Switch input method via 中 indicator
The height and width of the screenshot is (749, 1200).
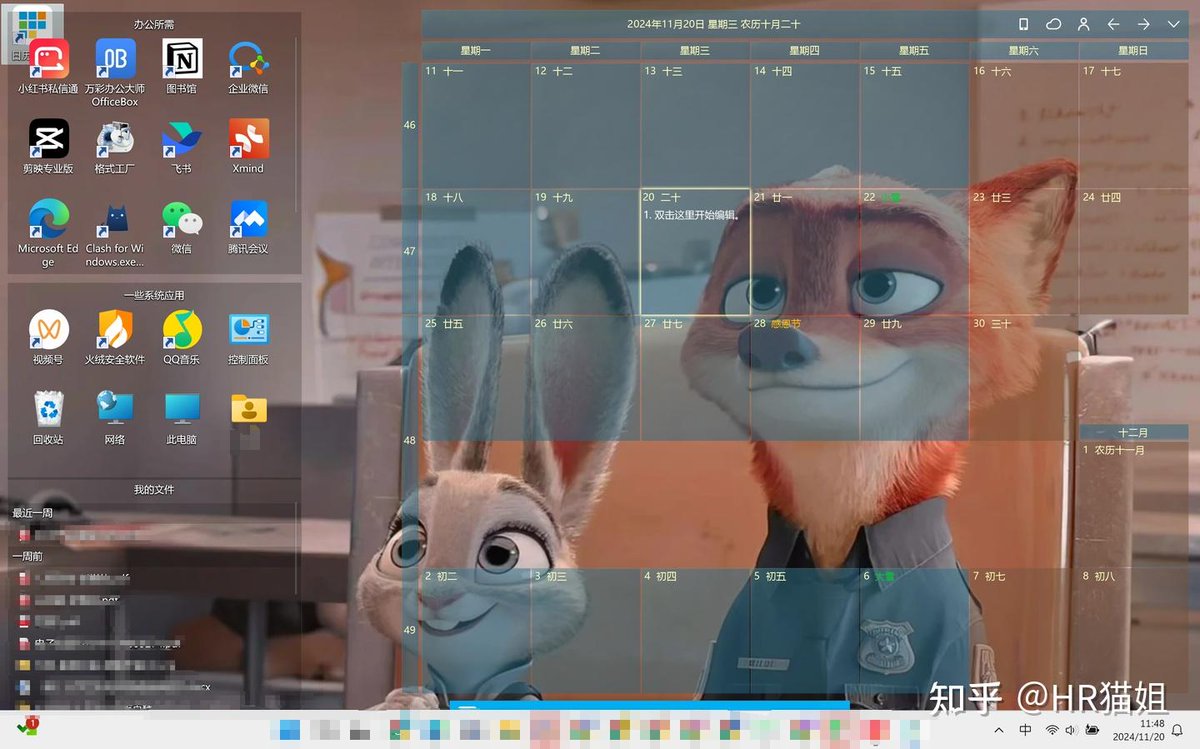point(1025,730)
